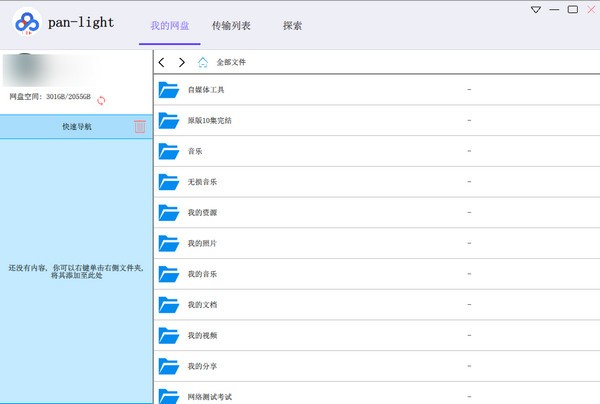Select the 音乐 folder
The image size is (600, 404).
pos(195,151)
